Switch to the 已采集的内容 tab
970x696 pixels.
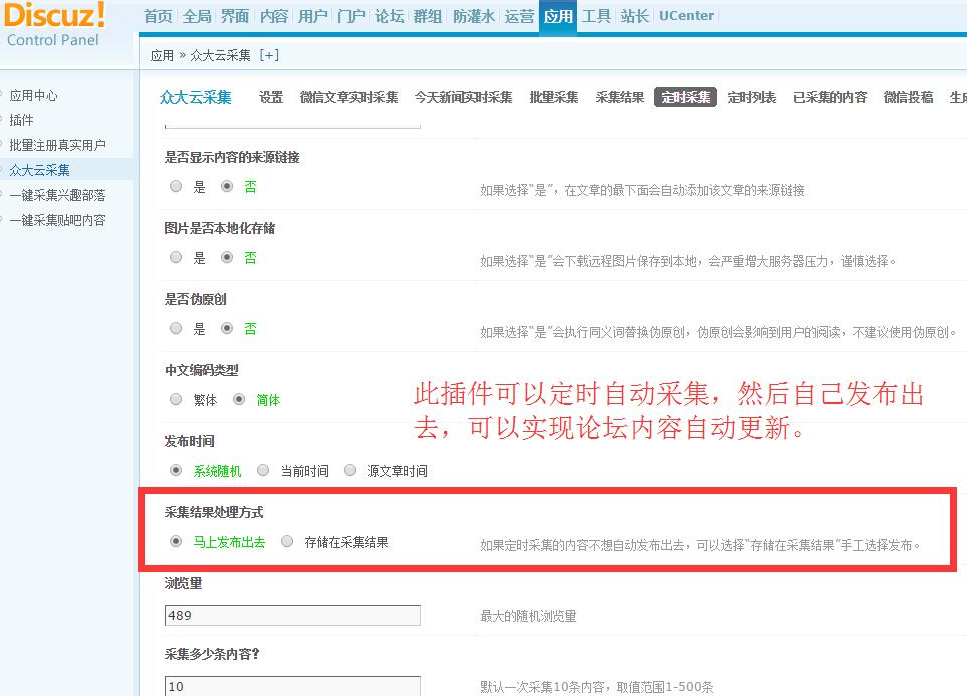(x=830, y=97)
